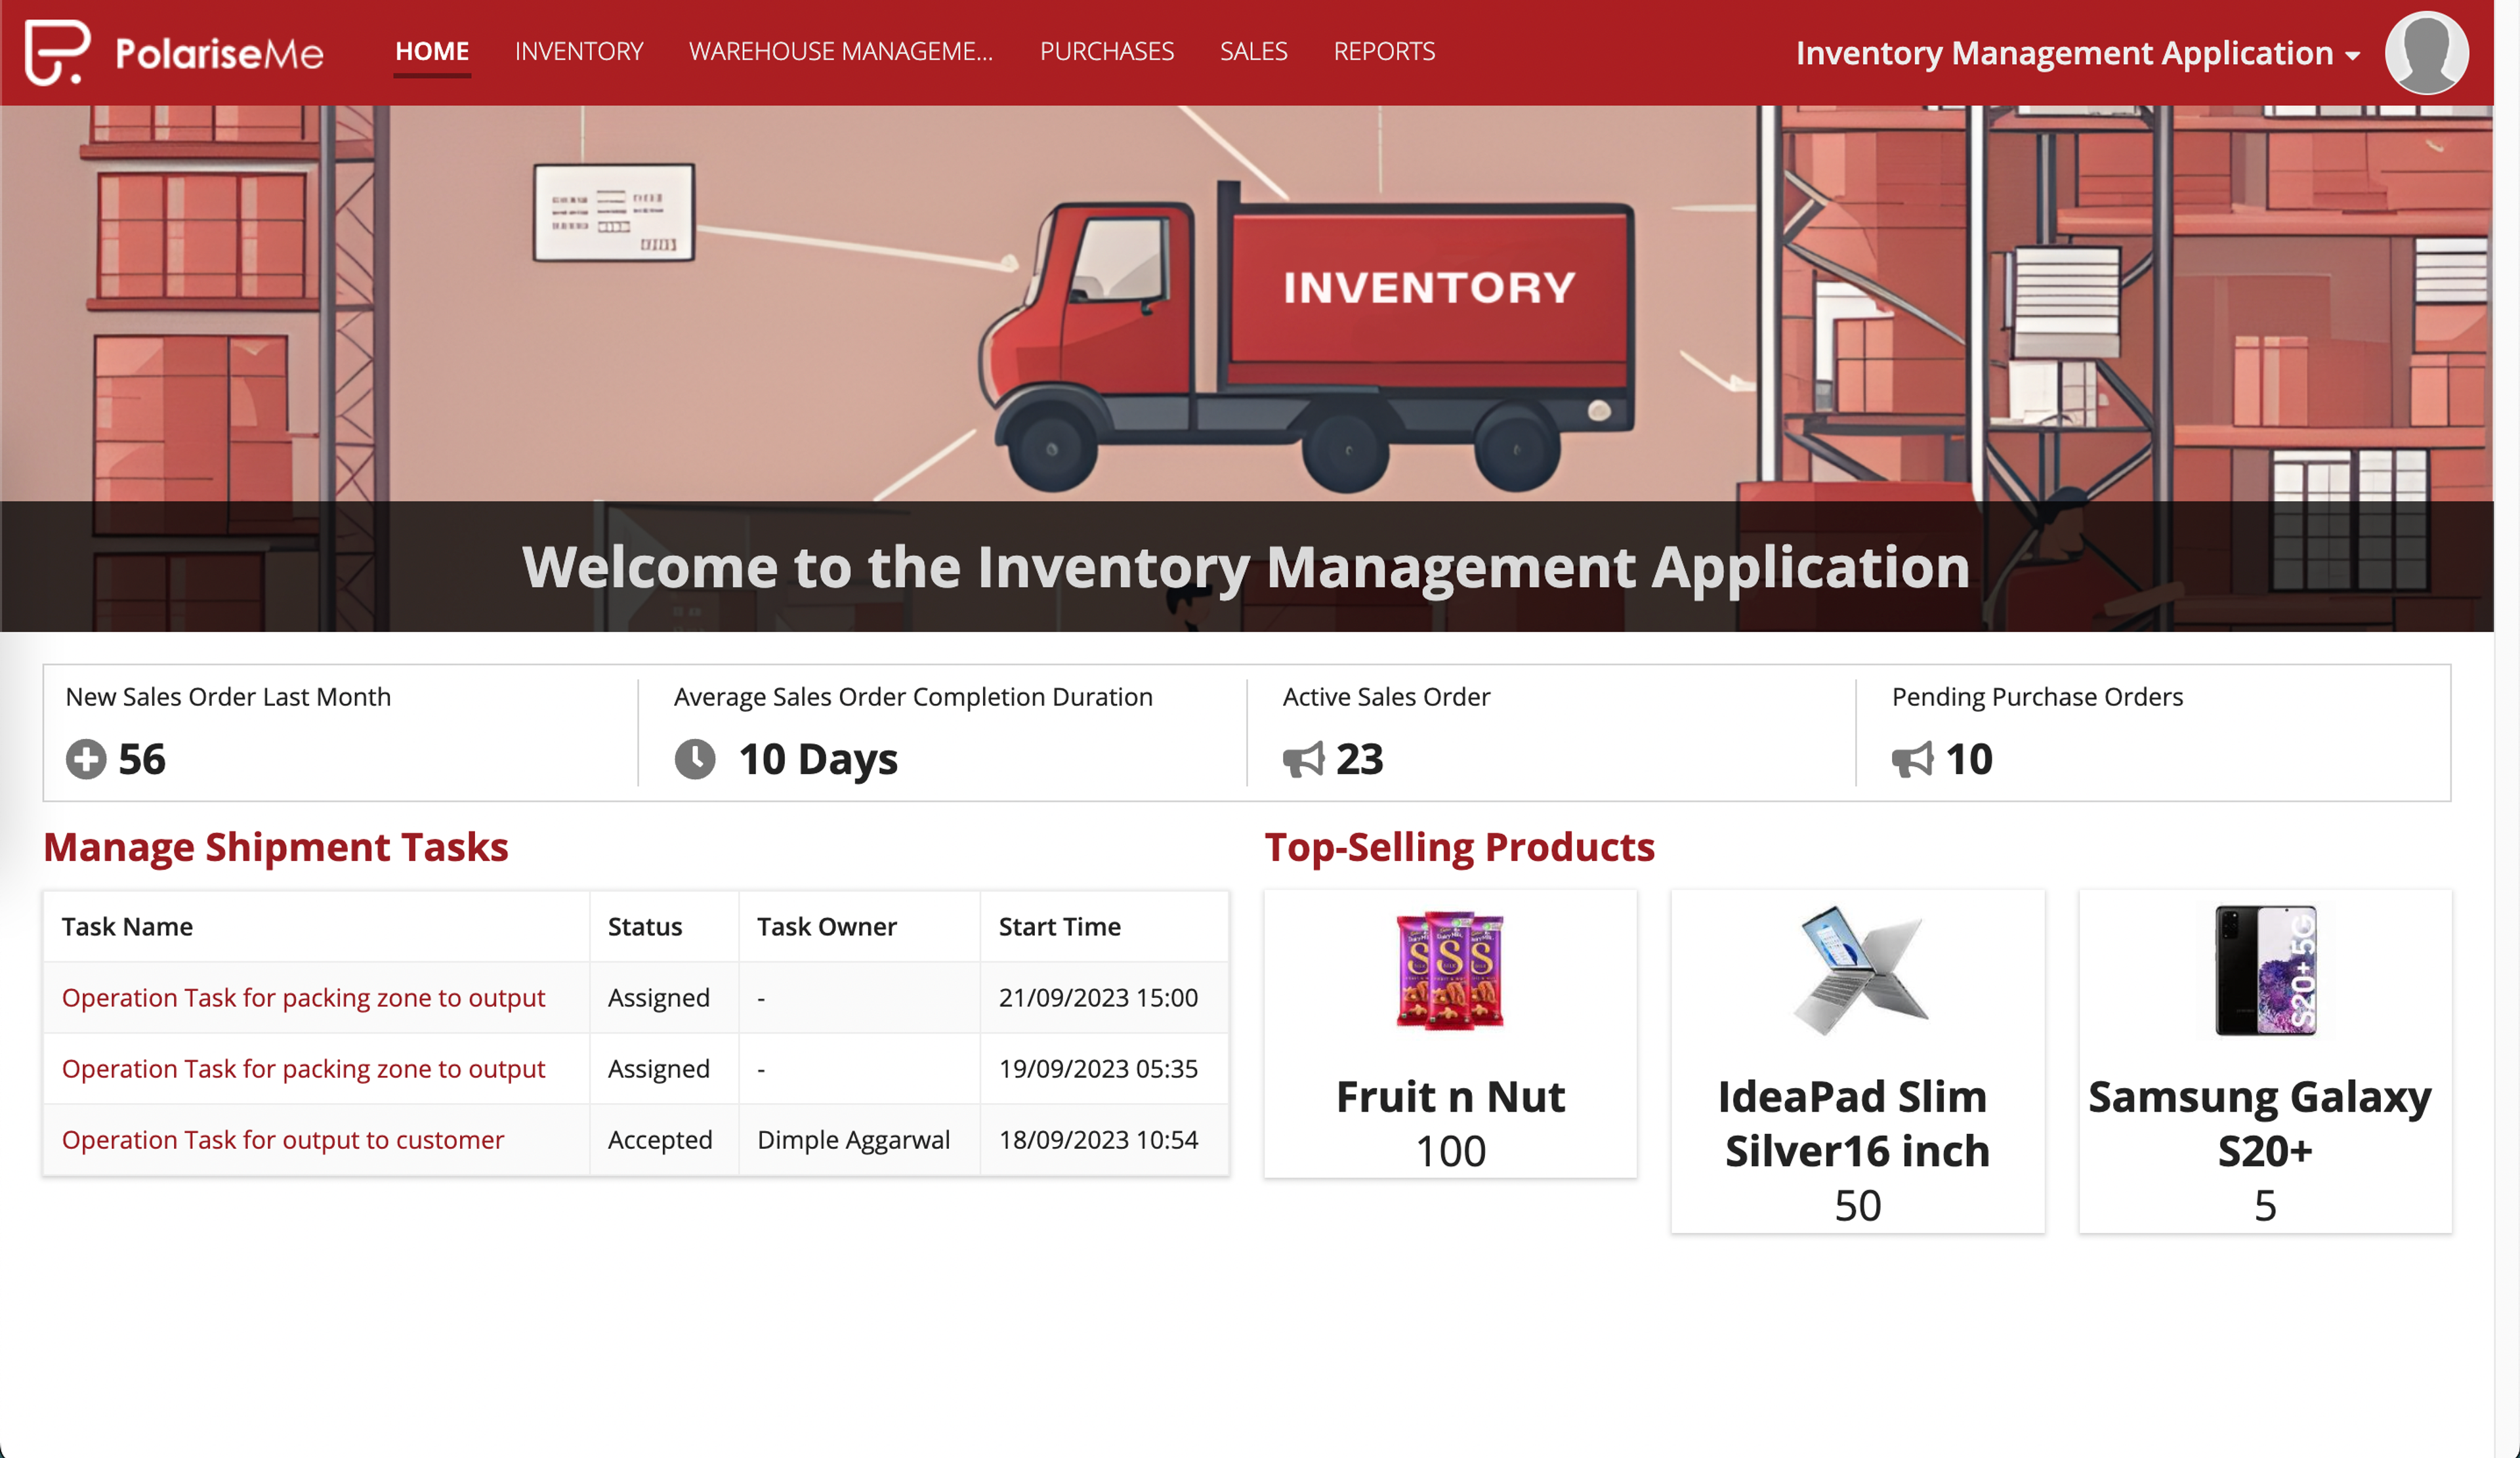Open the PURCHASES menu
The image size is (2520, 1458).
(1107, 51)
